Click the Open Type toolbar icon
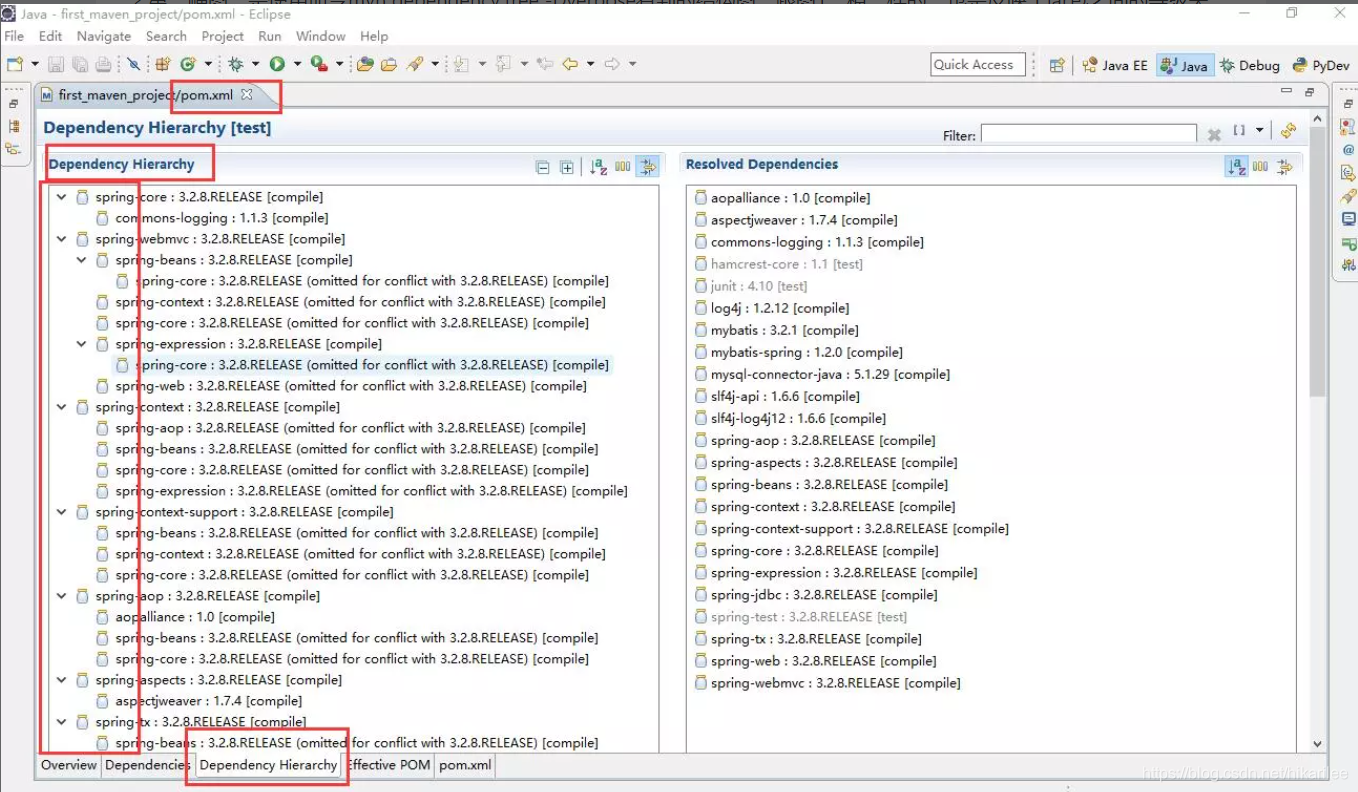Image resolution: width=1358 pixels, height=792 pixels. tap(365, 64)
